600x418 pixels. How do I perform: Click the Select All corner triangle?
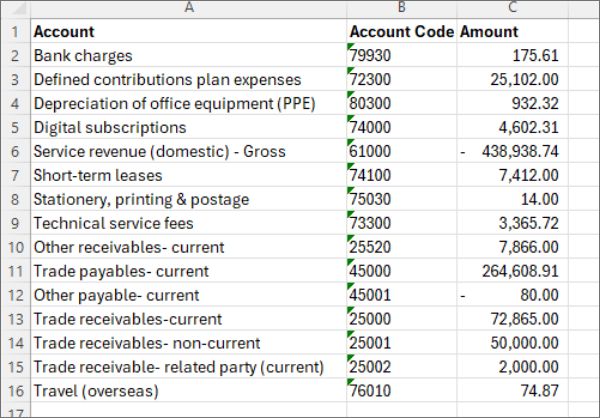14,9
